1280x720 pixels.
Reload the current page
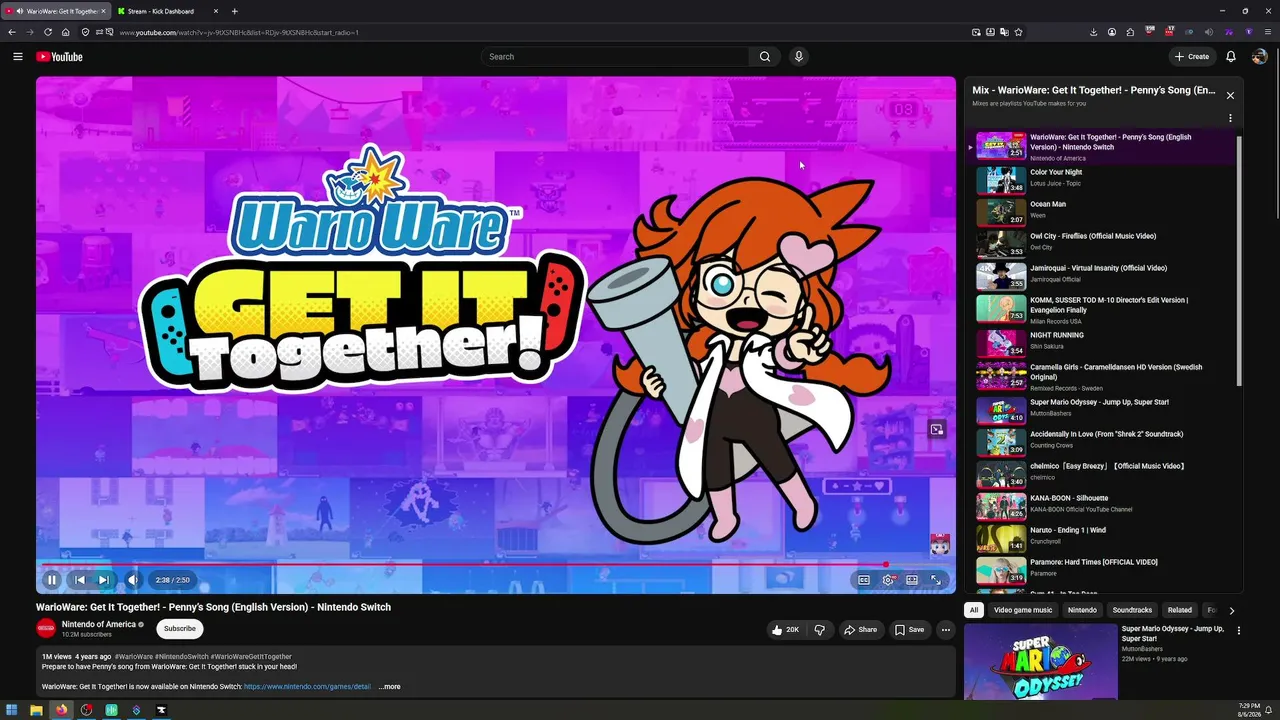click(x=47, y=32)
